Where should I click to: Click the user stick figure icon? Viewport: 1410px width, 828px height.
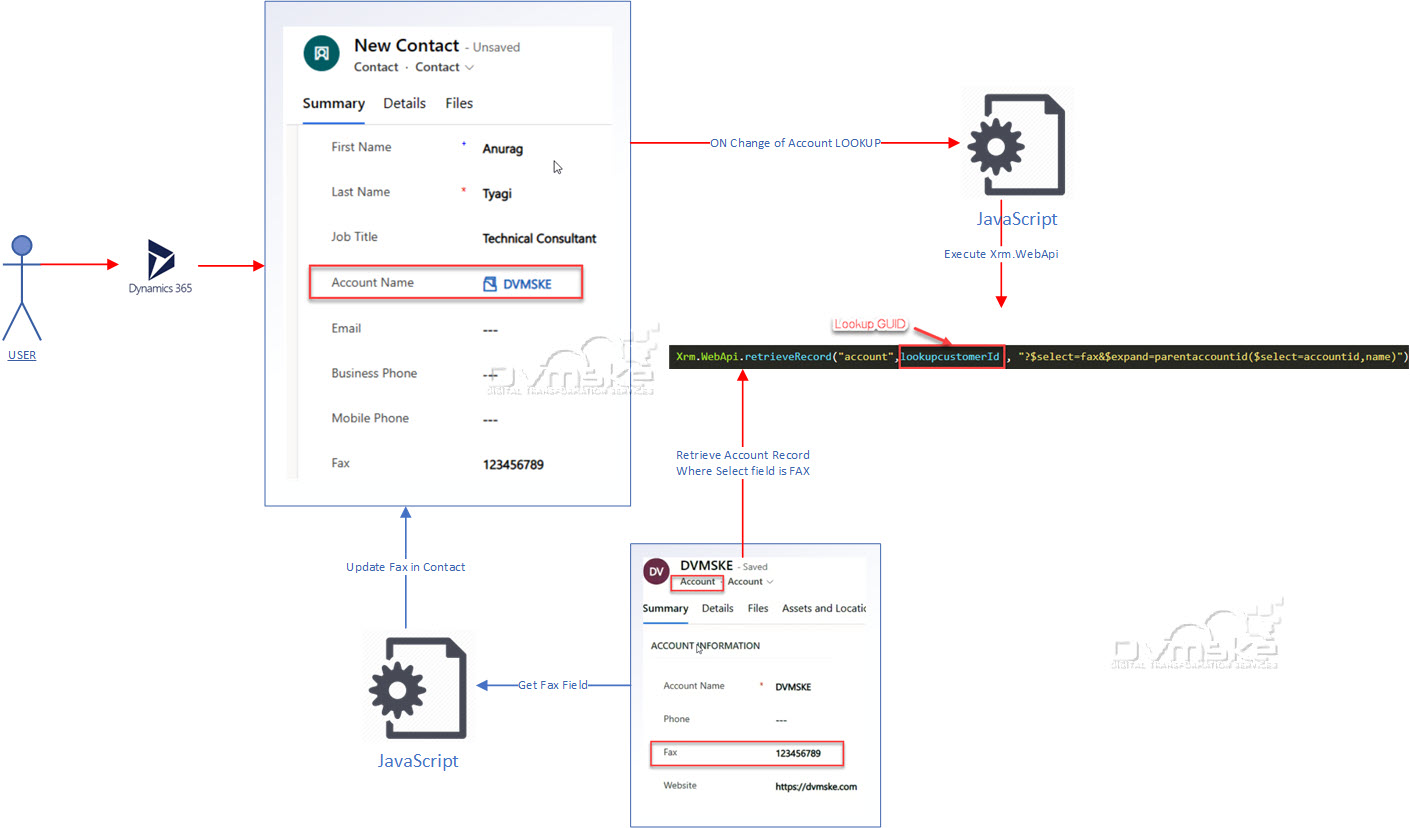(x=22, y=288)
